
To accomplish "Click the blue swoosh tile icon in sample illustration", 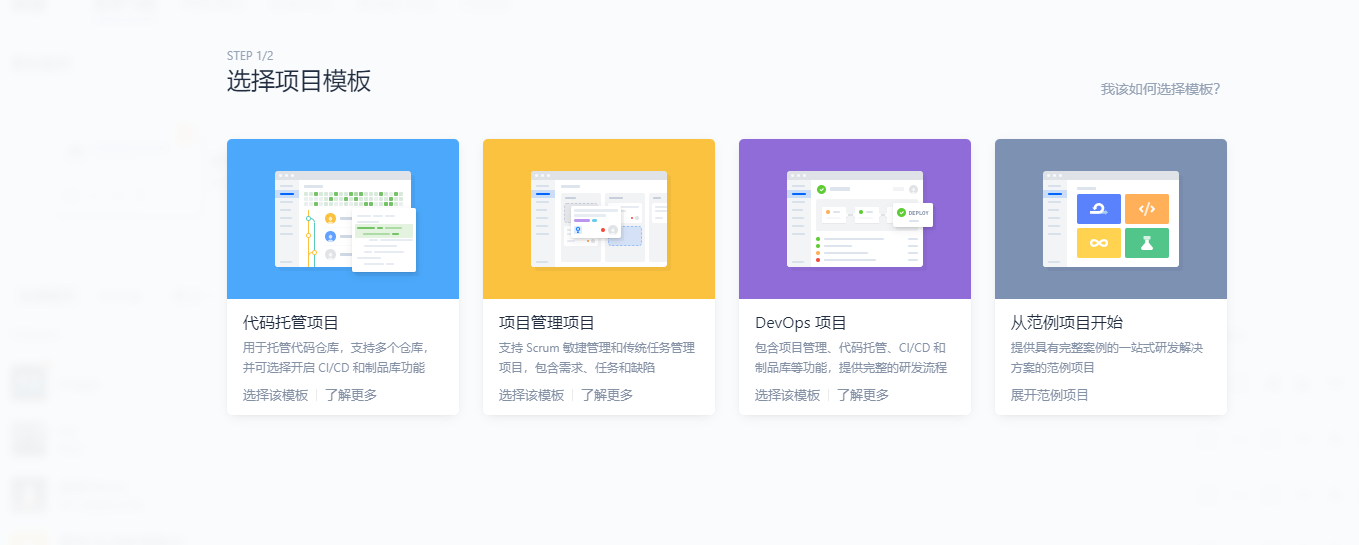I will tap(1099, 209).
